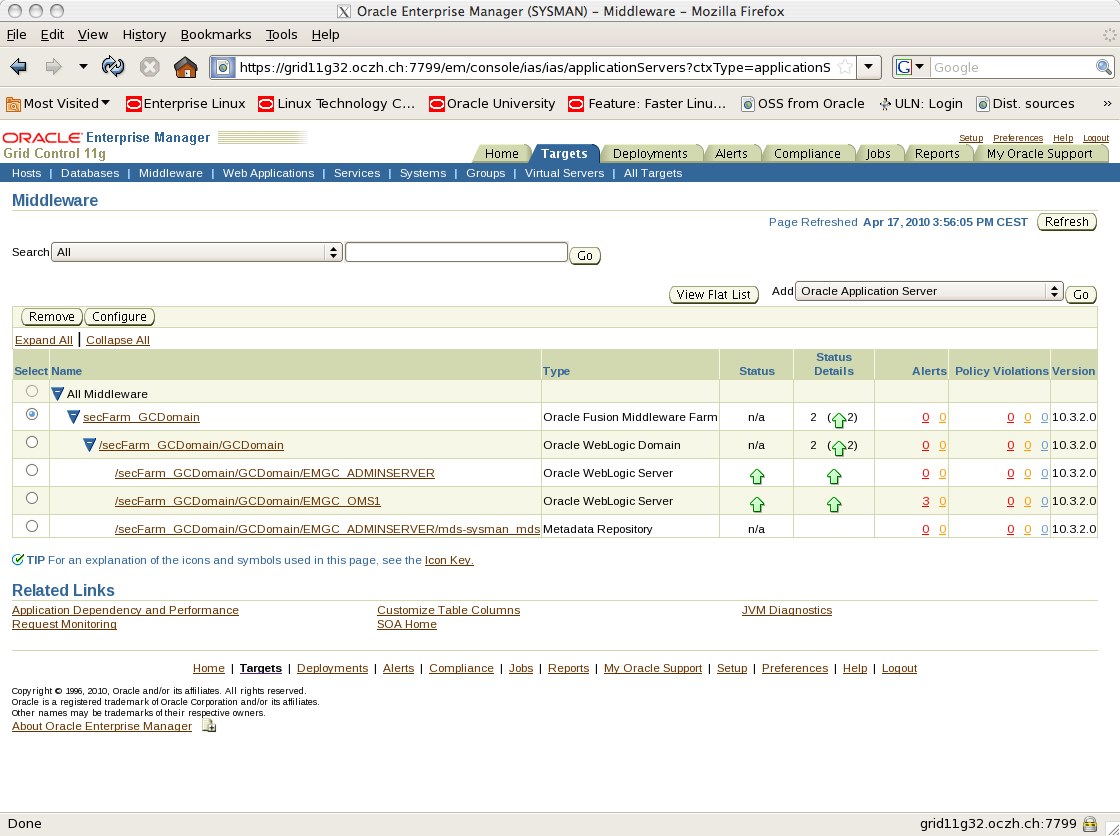This screenshot has width=1120, height=836.
Task: Open the Bookmarks menu
Action: [x=216, y=34]
